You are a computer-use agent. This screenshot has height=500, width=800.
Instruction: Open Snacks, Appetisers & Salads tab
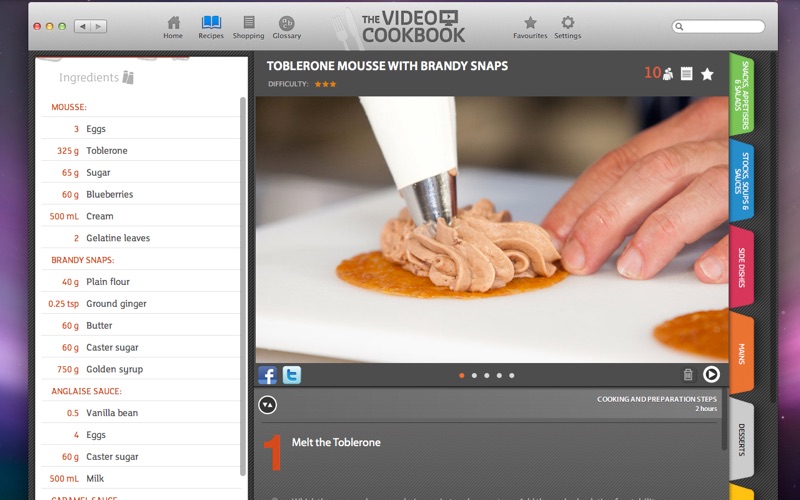point(742,94)
